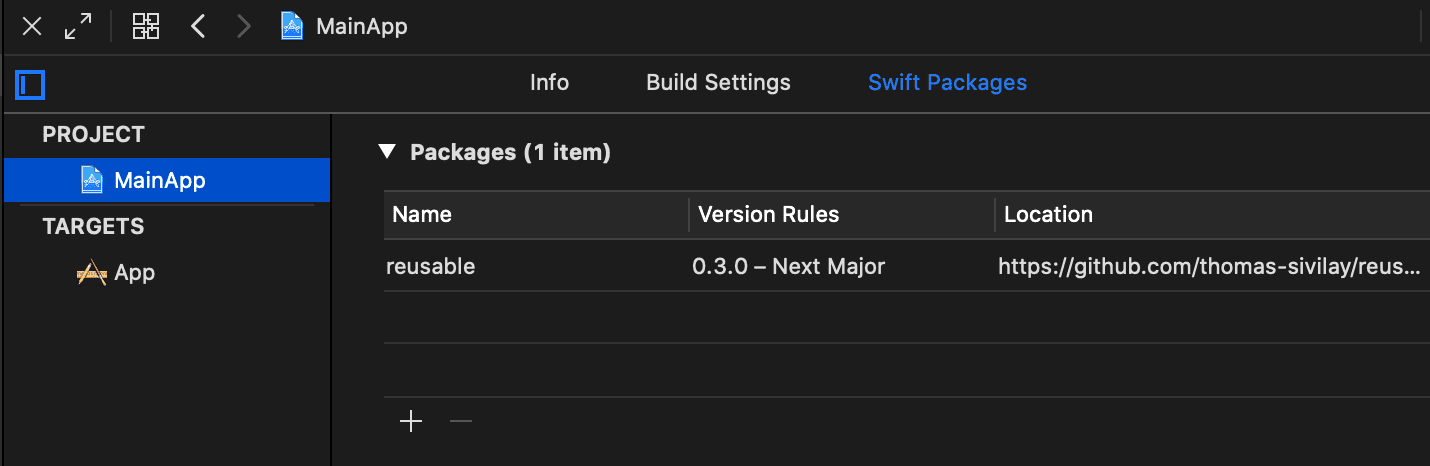Viewport: 1430px width, 466px height.
Task: Toggle the project and targets sidebar panel
Action: click(30, 84)
